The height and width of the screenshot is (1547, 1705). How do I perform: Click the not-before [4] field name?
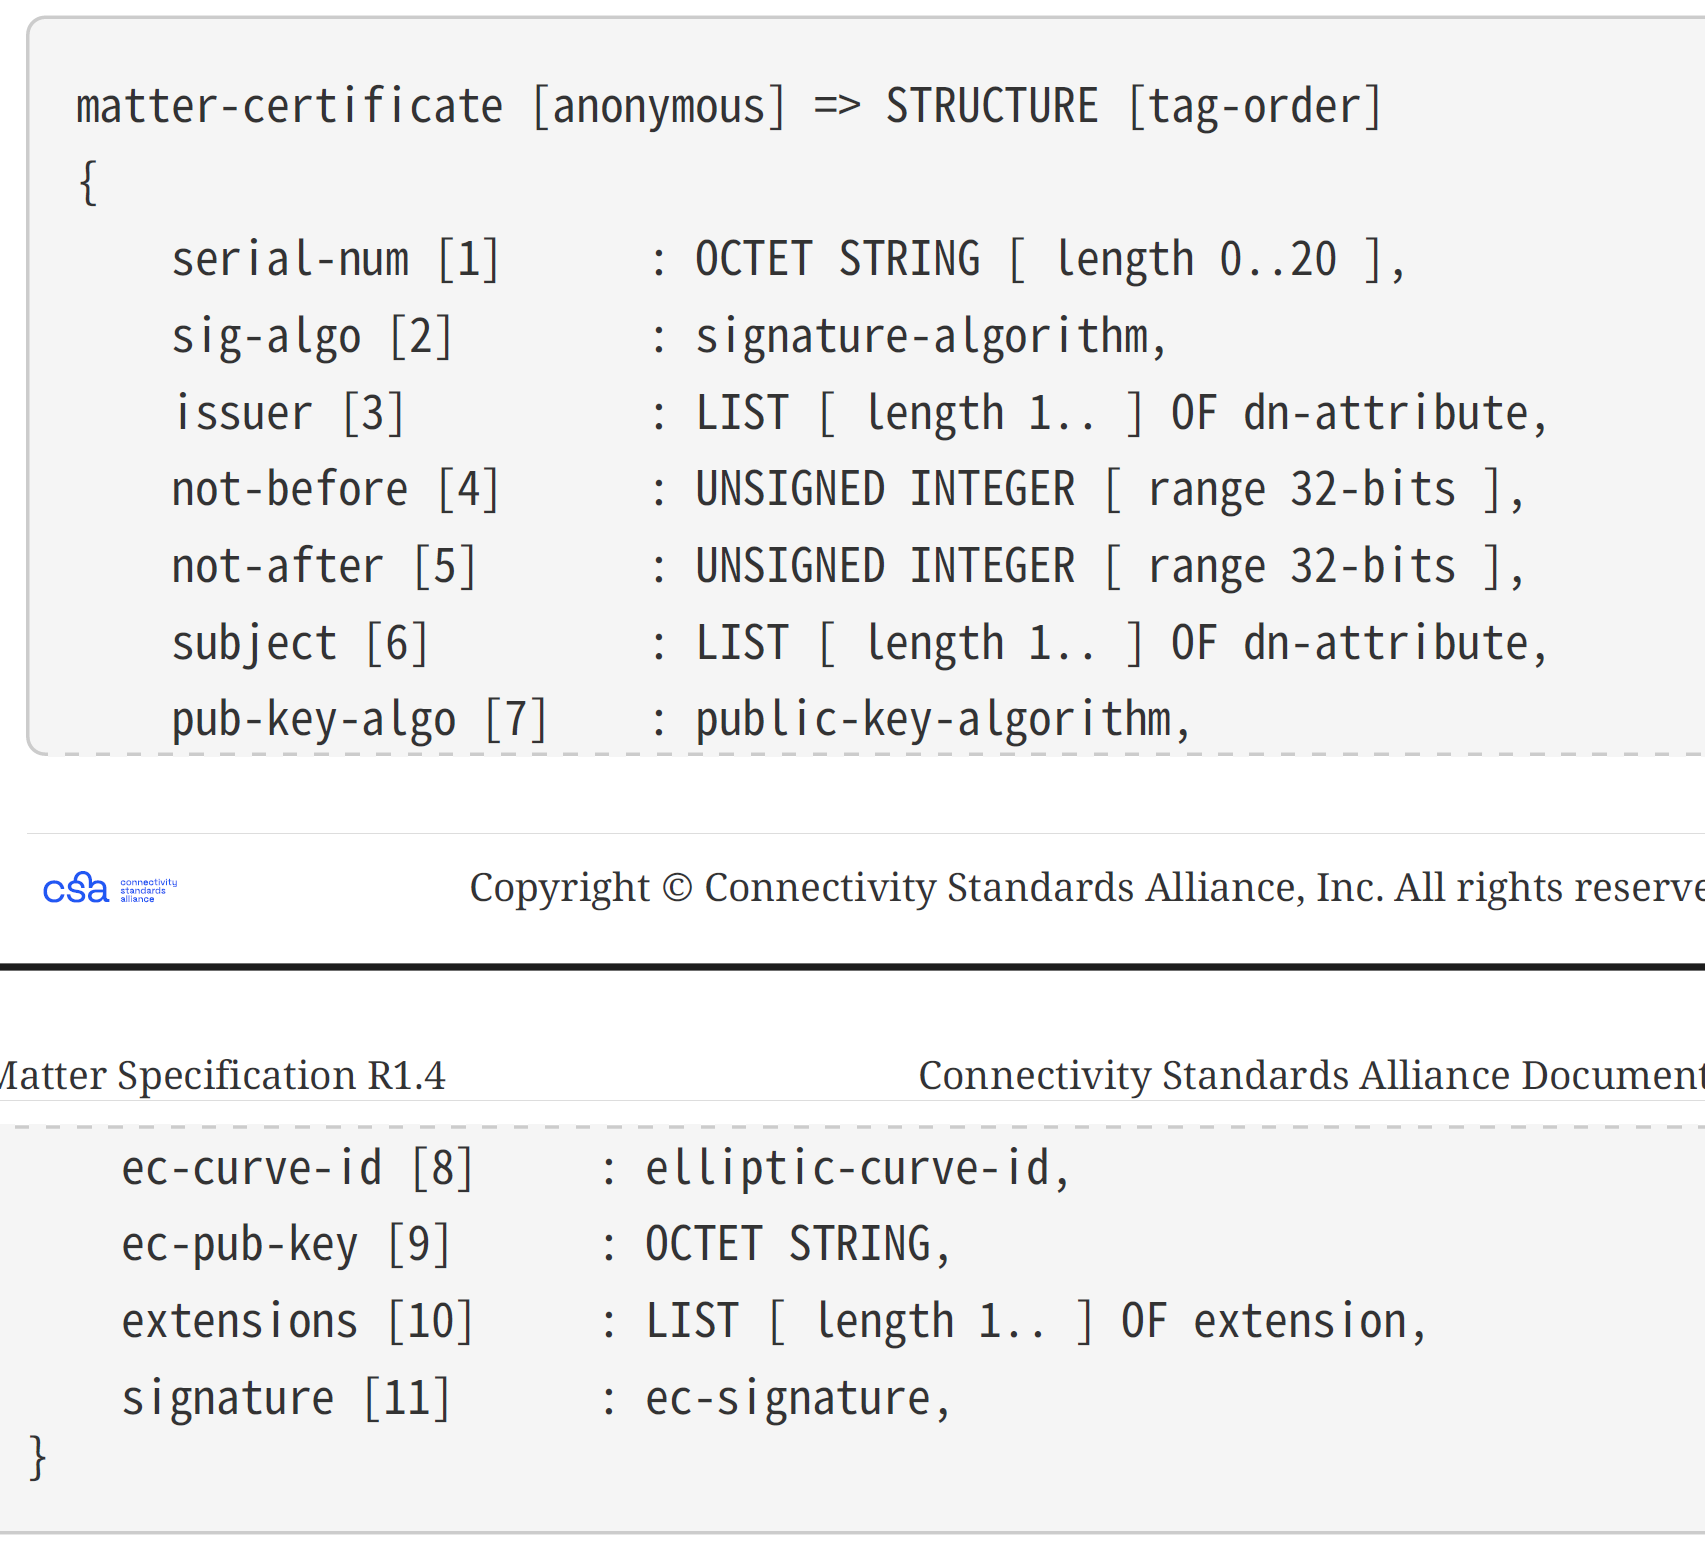pyautogui.click(x=335, y=490)
